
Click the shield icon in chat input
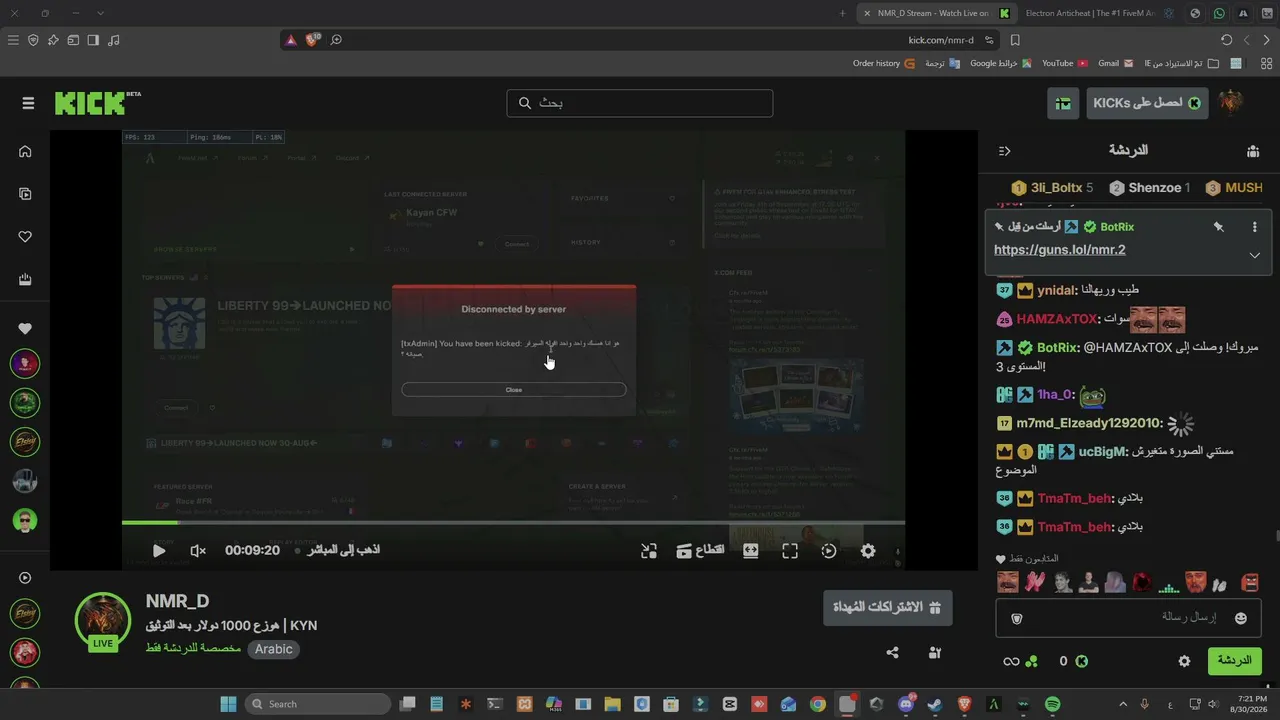(x=1017, y=618)
